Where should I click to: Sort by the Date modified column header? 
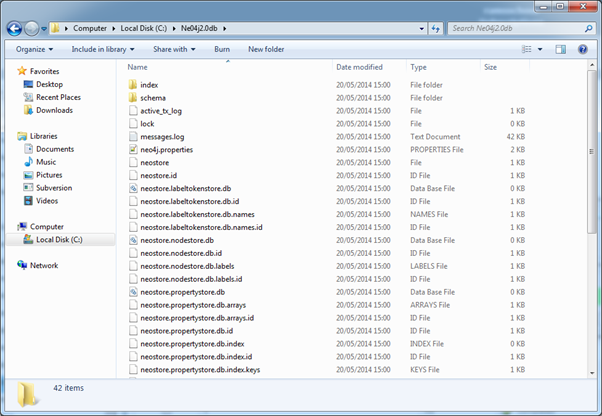[359, 67]
